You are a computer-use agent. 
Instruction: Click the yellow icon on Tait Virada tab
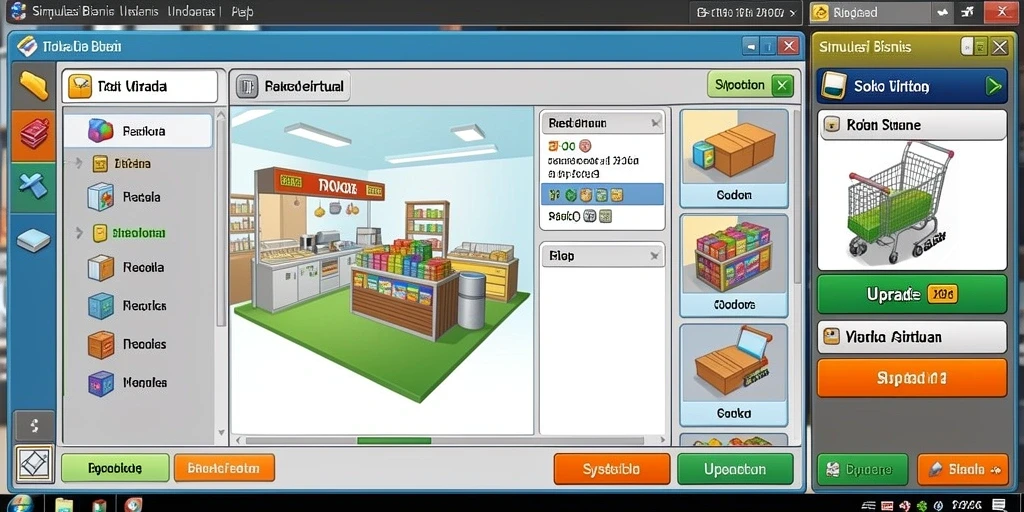(80, 86)
